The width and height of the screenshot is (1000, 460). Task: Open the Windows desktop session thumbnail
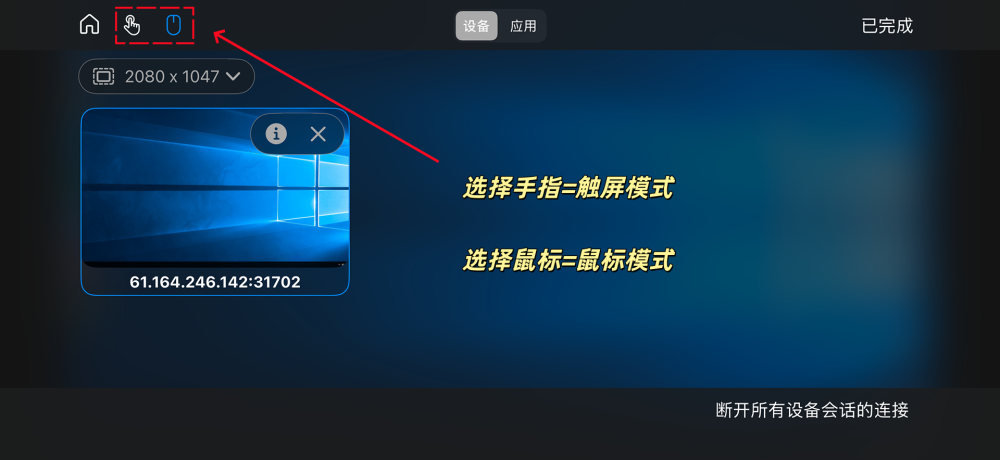(x=215, y=201)
